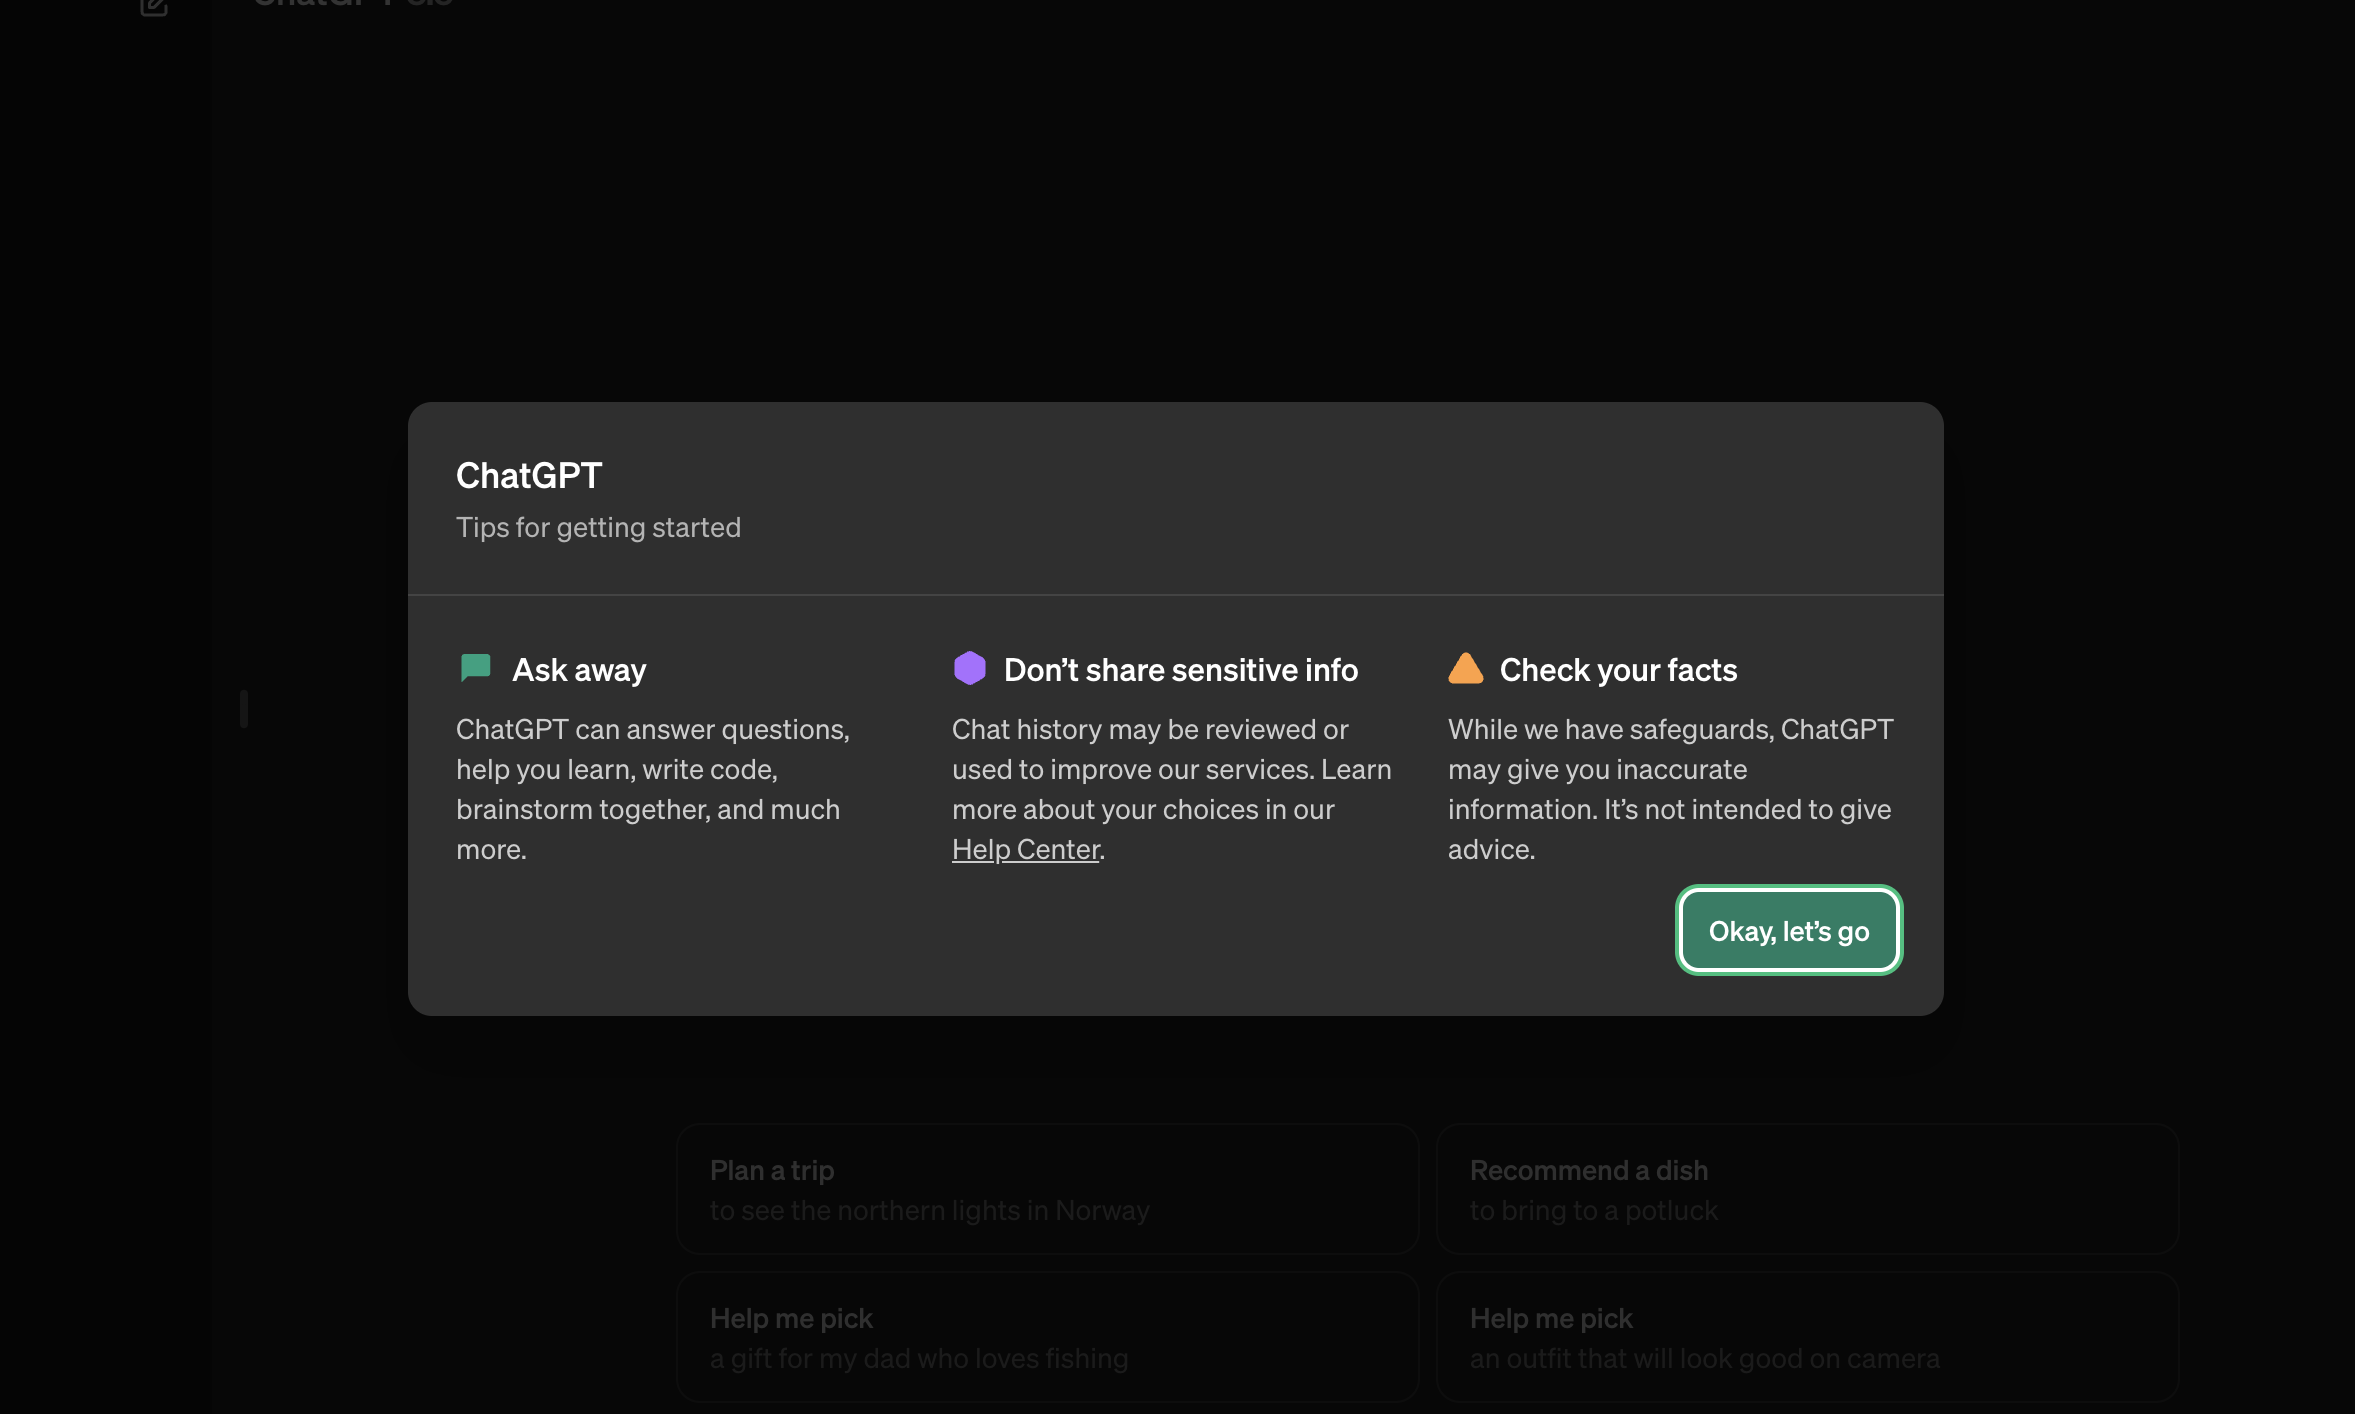Click the new chat pencil icon
2355x1414 pixels.
[153, 7]
